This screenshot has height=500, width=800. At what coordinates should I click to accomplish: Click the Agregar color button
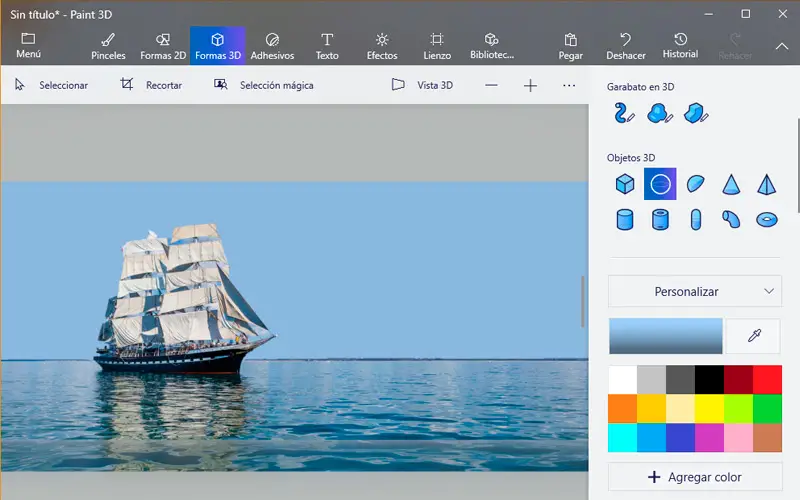695,477
